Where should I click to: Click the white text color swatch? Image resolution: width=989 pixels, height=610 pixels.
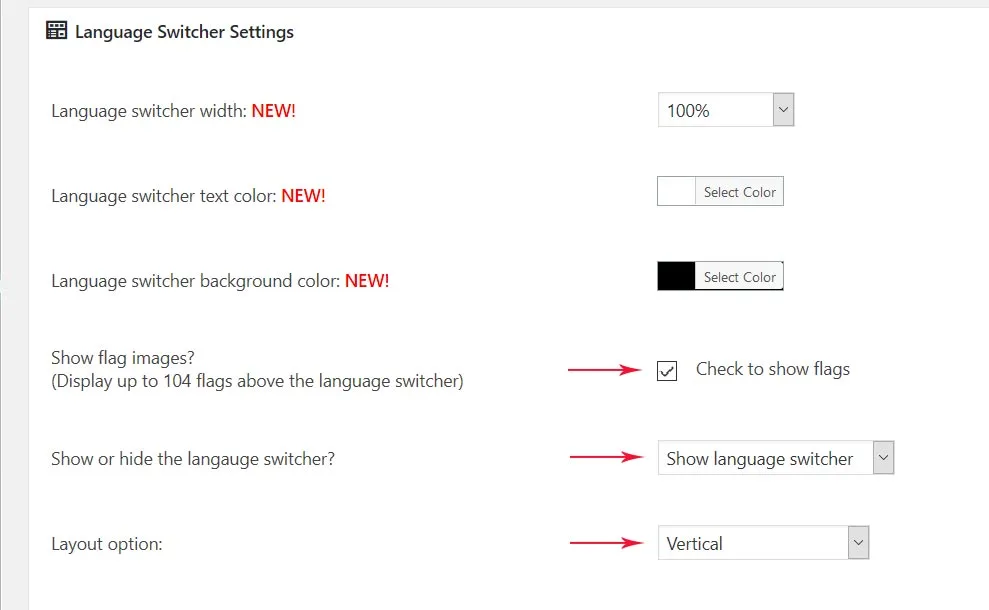[x=676, y=191]
